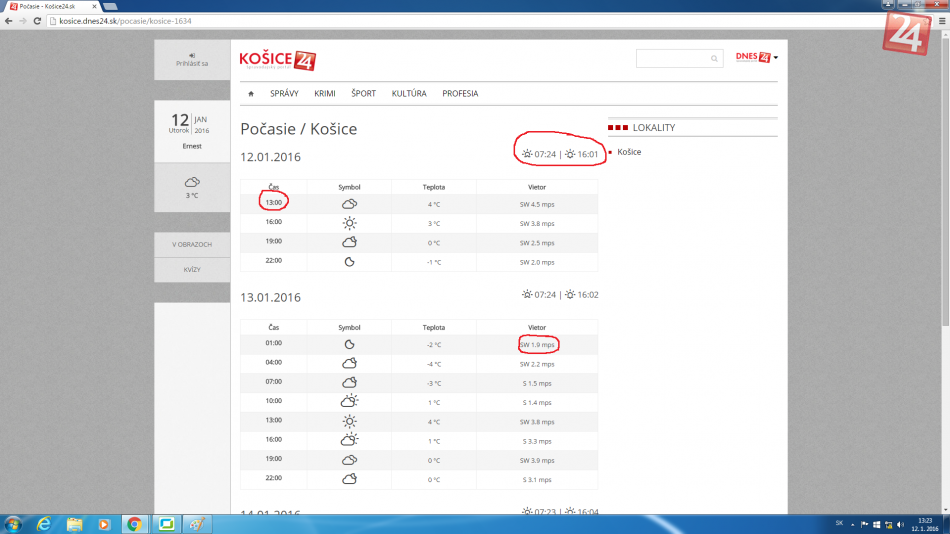Go to the ŠPORT section
Image resolution: width=950 pixels, height=534 pixels.
[x=363, y=94]
